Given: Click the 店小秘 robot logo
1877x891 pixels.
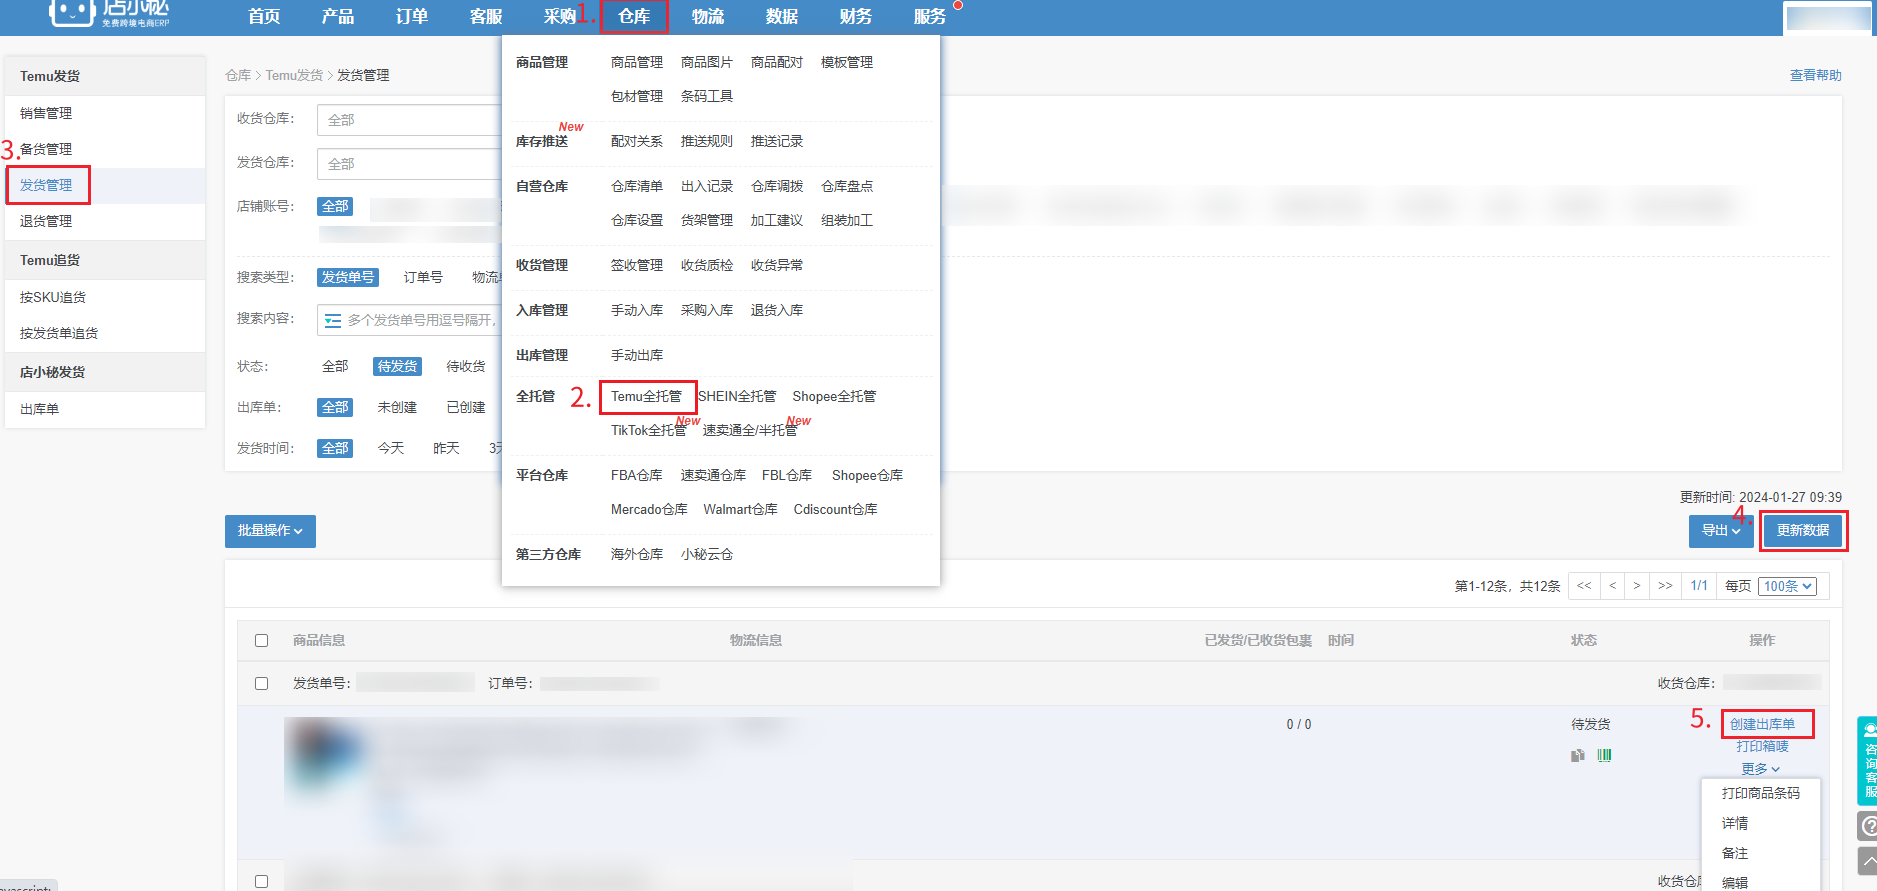Looking at the screenshot, I should (72, 12).
